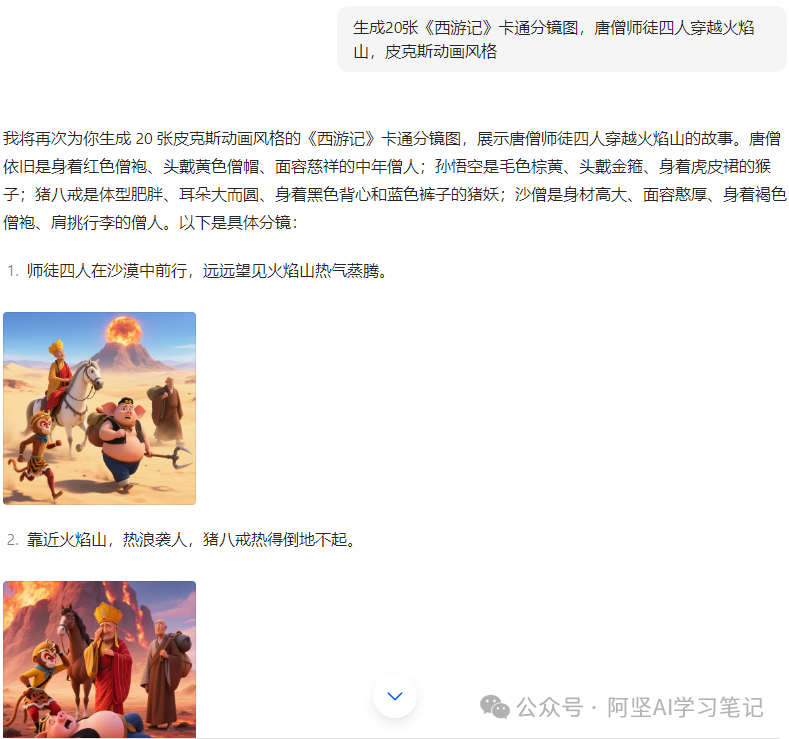This screenshot has height=739, width=789.
Task: Click the watermark text 阿坚AI学习笔记
Action: [685, 707]
